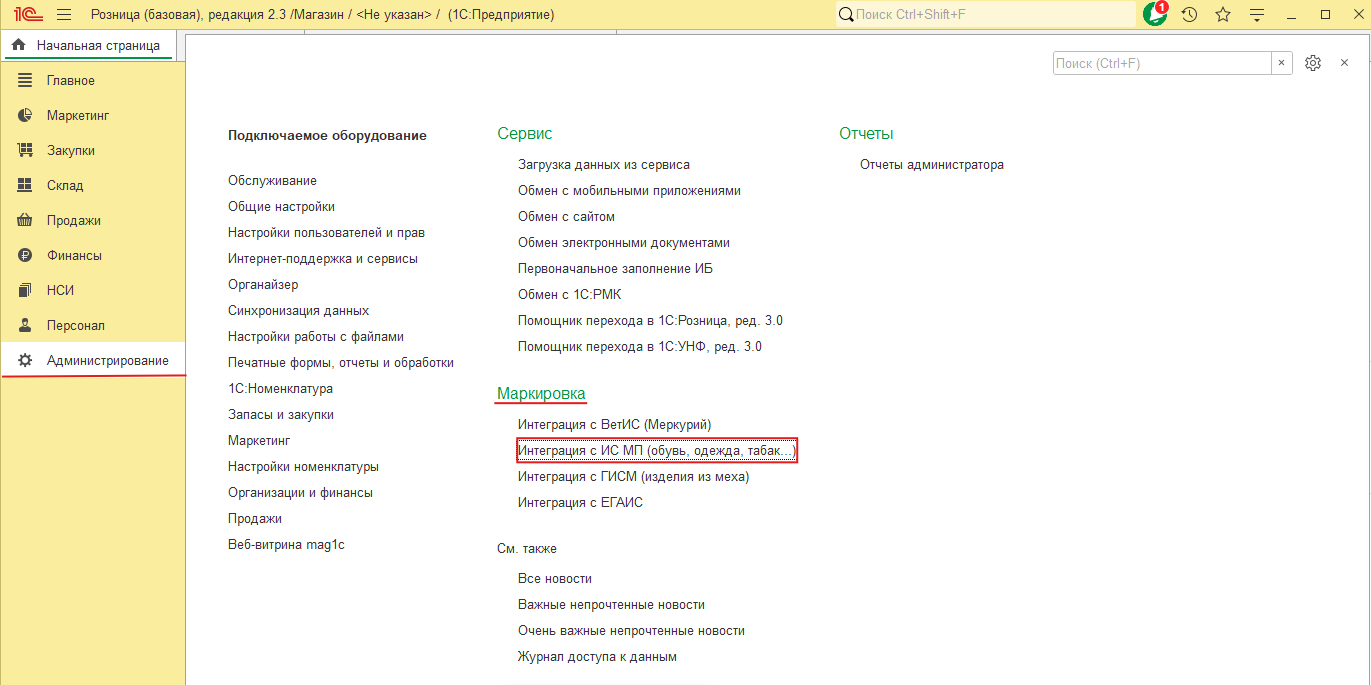Open Интернет-поддержка и сервисы
This screenshot has width=1371, height=685.
[323, 259]
